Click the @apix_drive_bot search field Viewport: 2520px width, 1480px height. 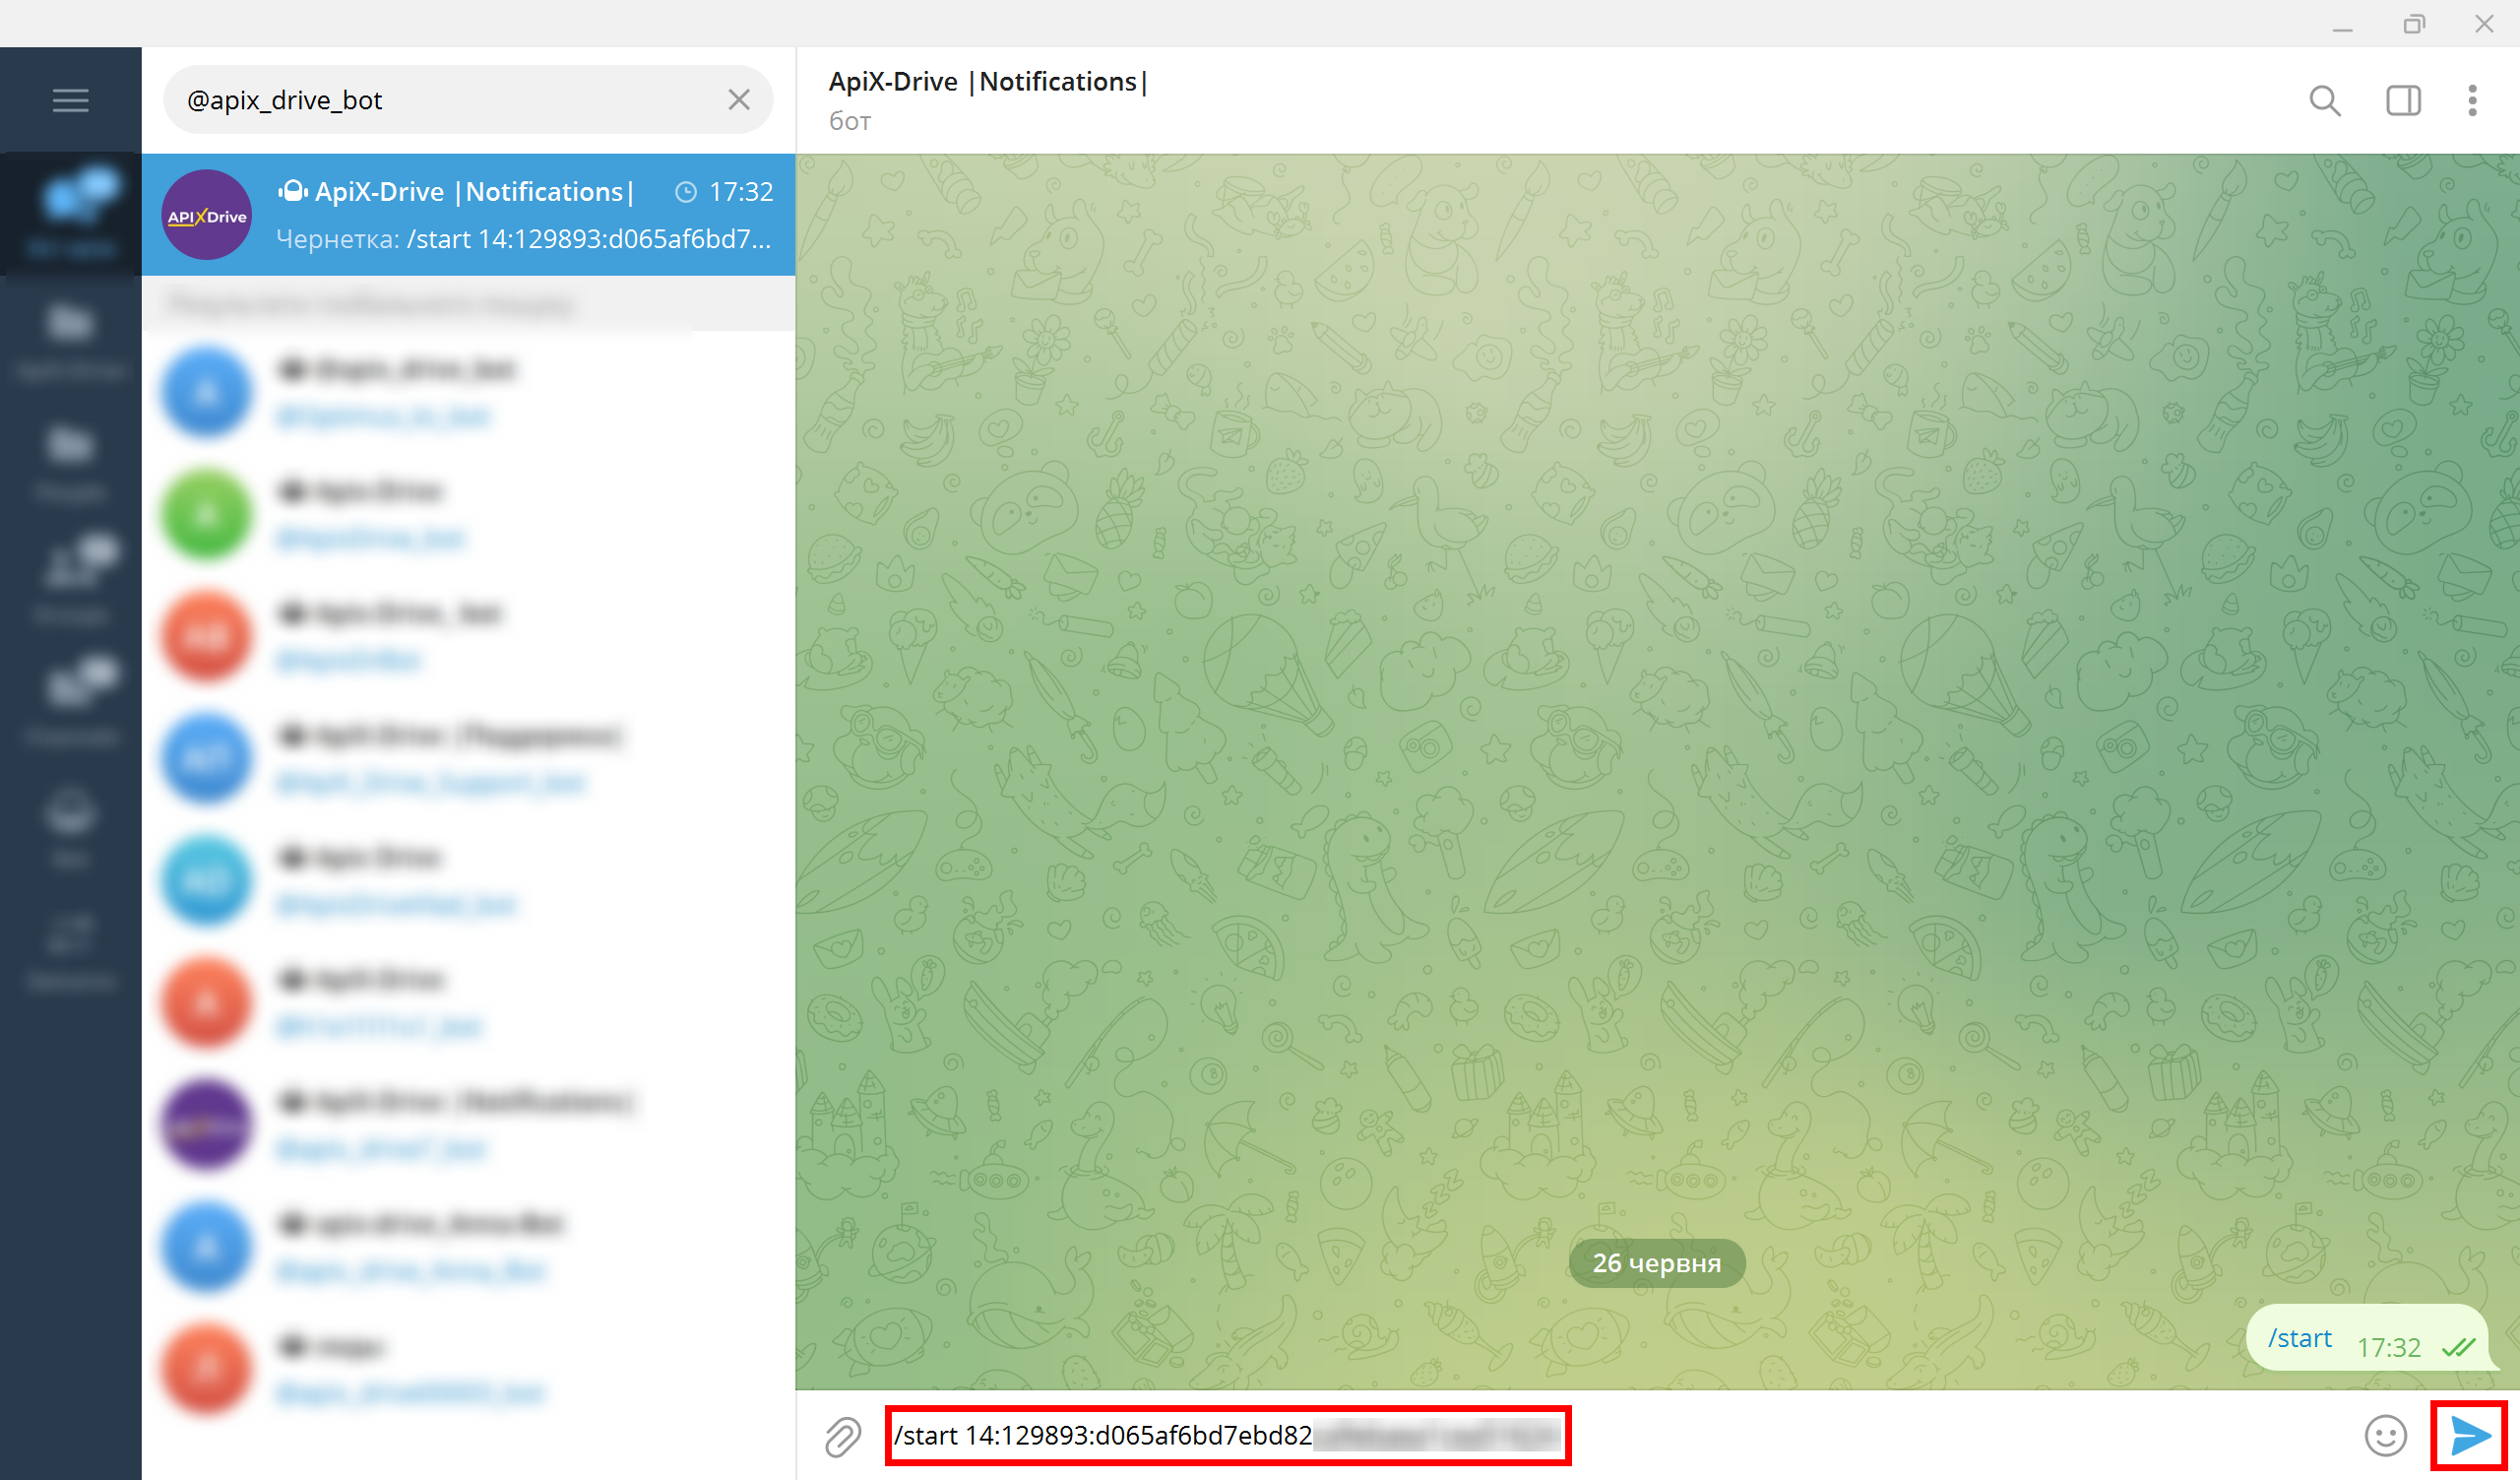(468, 100)
